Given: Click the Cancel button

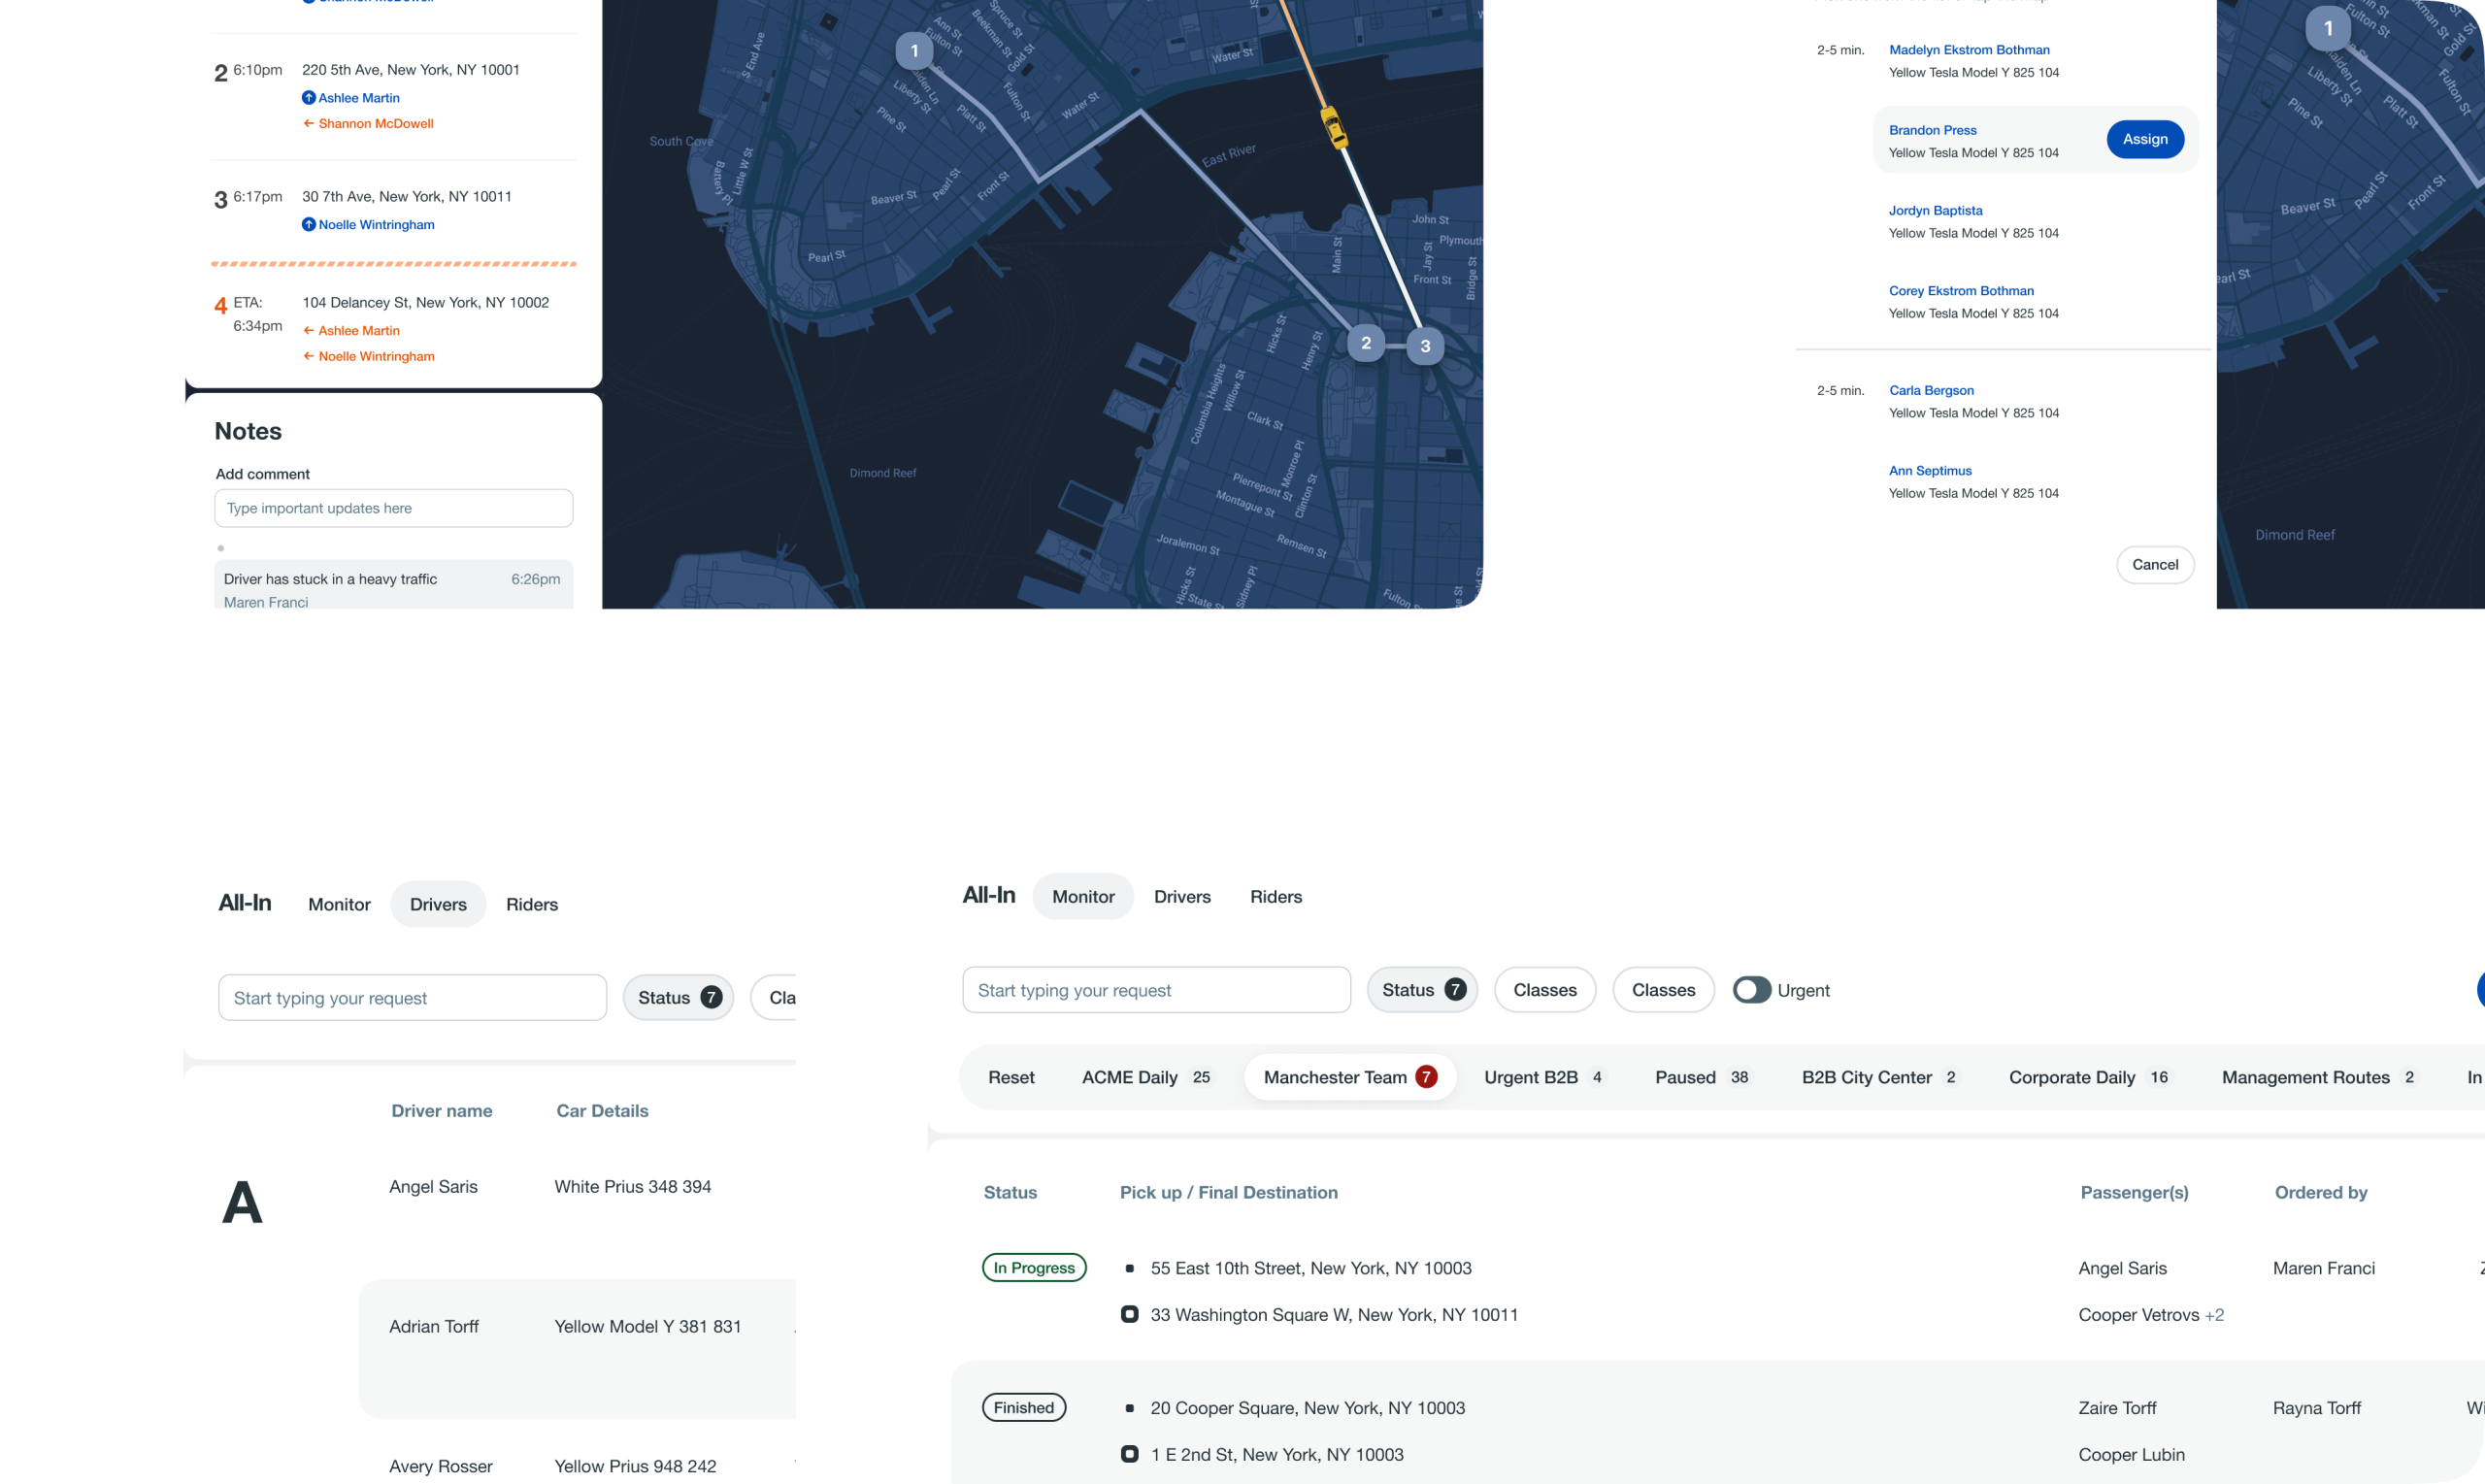Looking at the screenshot, I should (2154, 565).
